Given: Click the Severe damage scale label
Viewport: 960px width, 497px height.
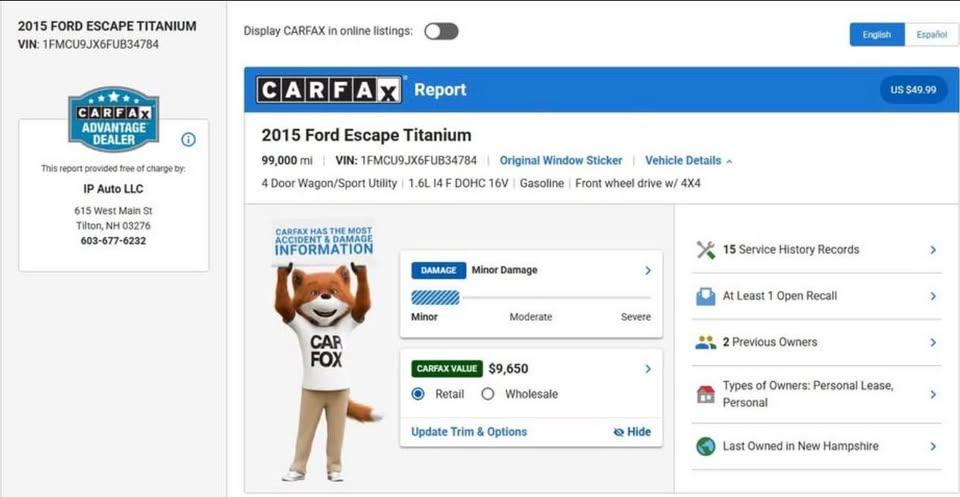Looking at the screenshot, I should point(636,317).
